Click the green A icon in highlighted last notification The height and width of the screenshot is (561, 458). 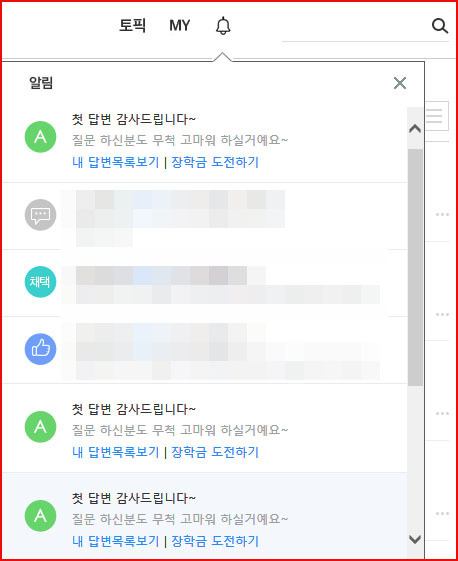(x=40, y=516)
